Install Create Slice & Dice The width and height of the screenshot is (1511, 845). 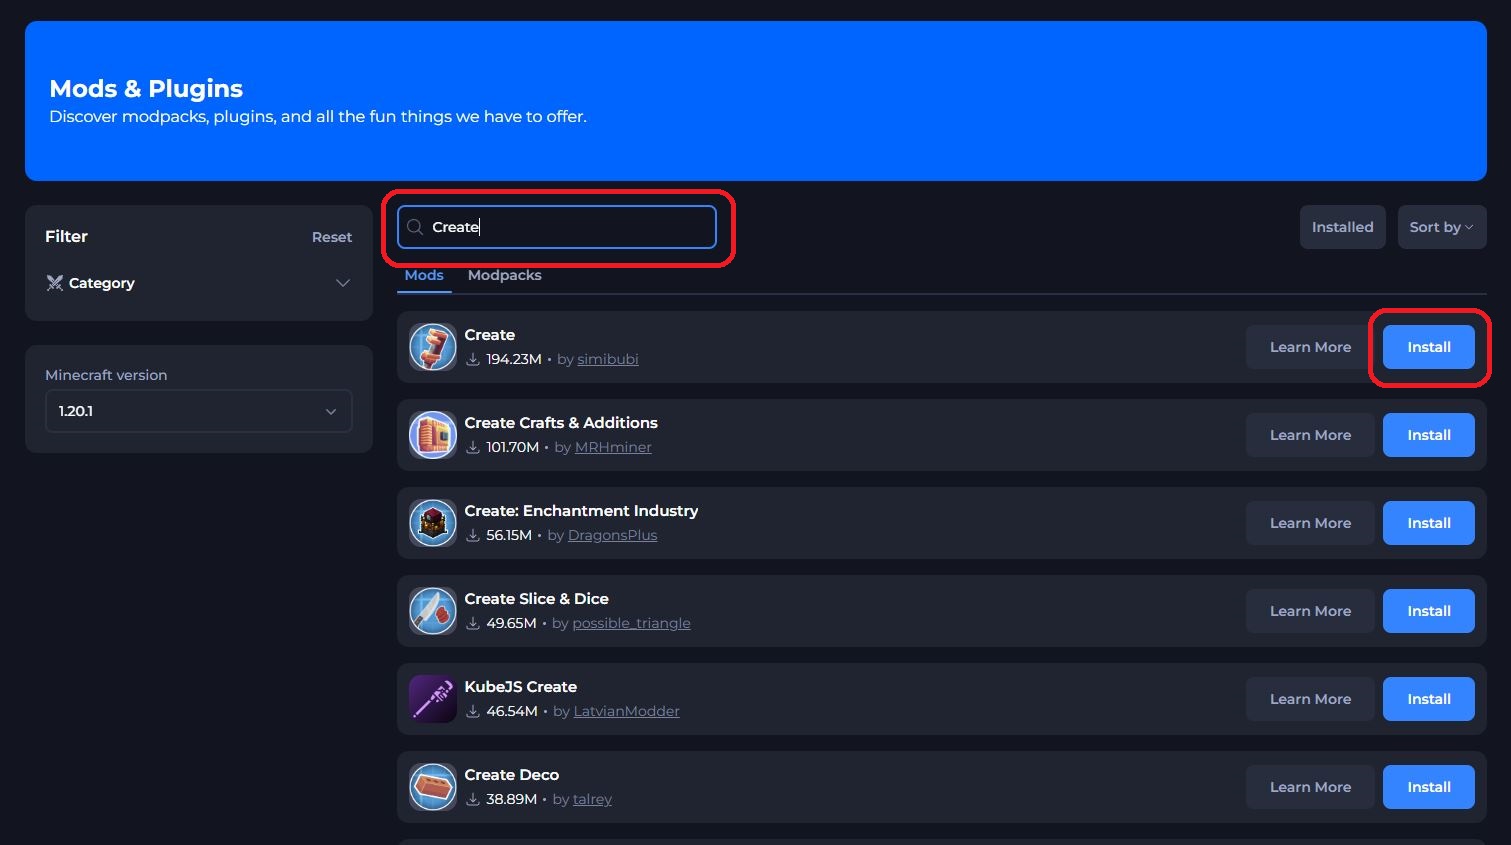[x=1429, y=611]
